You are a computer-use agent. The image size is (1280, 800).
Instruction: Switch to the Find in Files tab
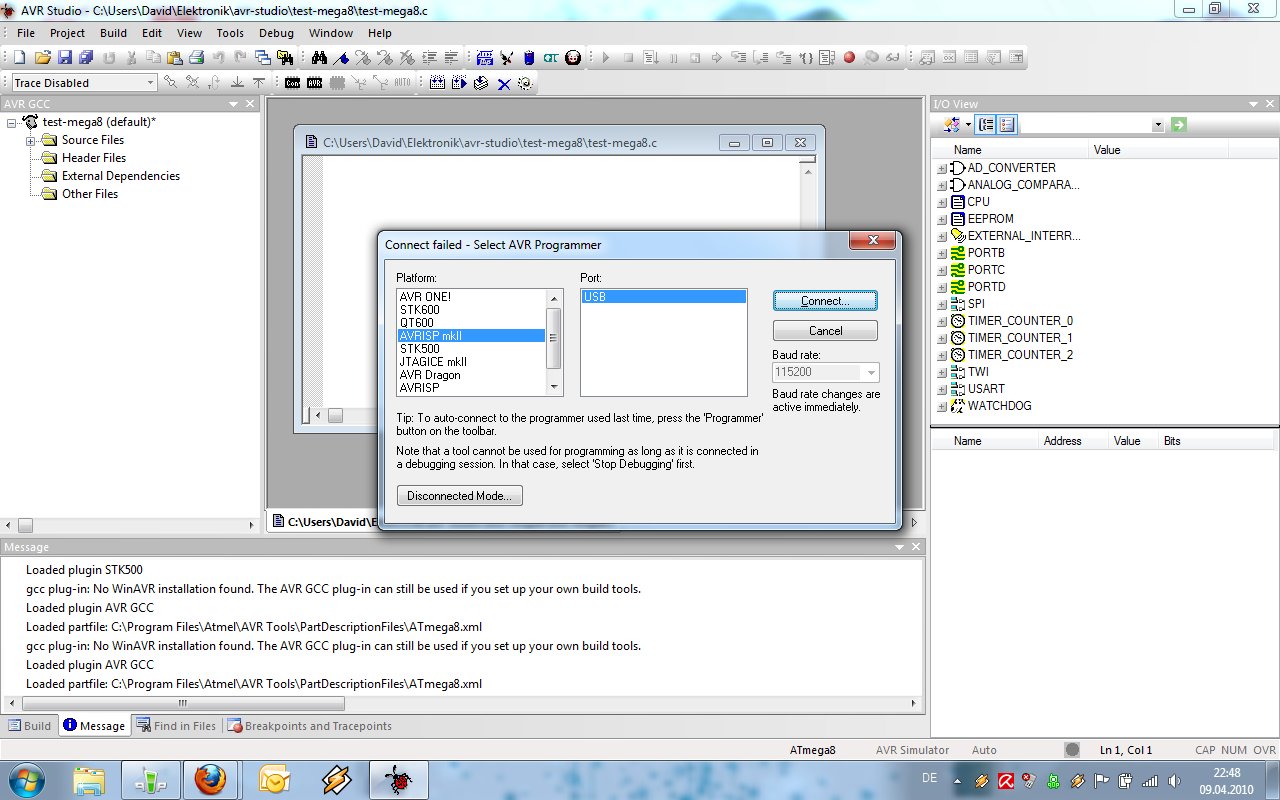176,726
